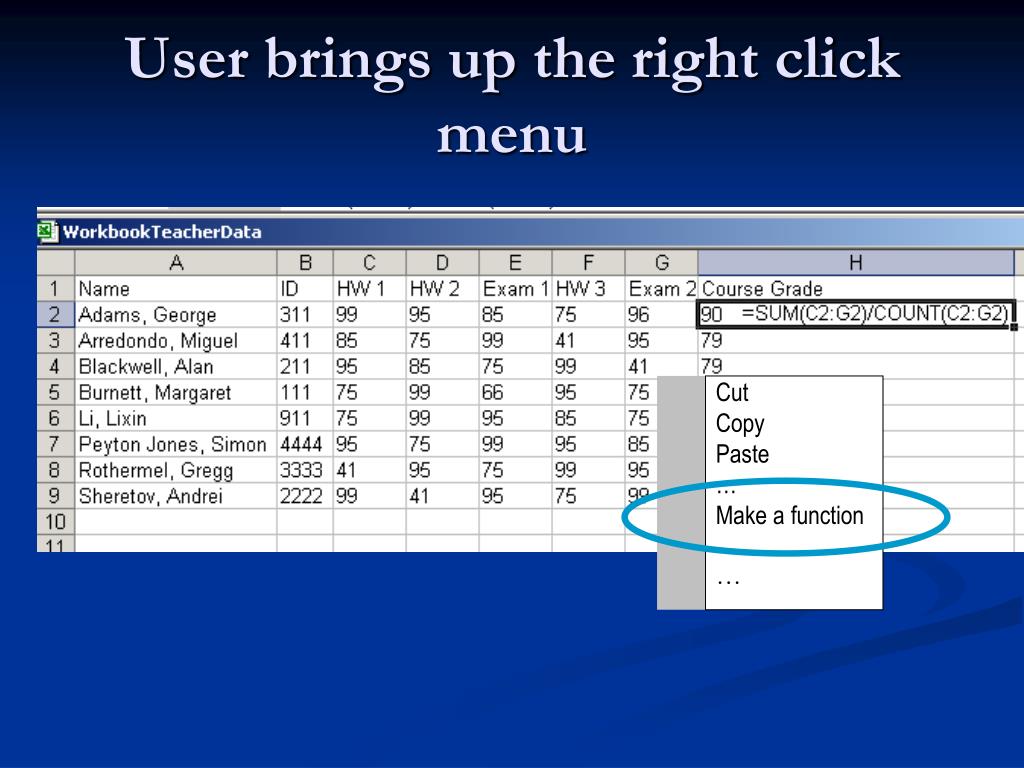Select column G header
The image size is (1024, 768).
point(662,263)
